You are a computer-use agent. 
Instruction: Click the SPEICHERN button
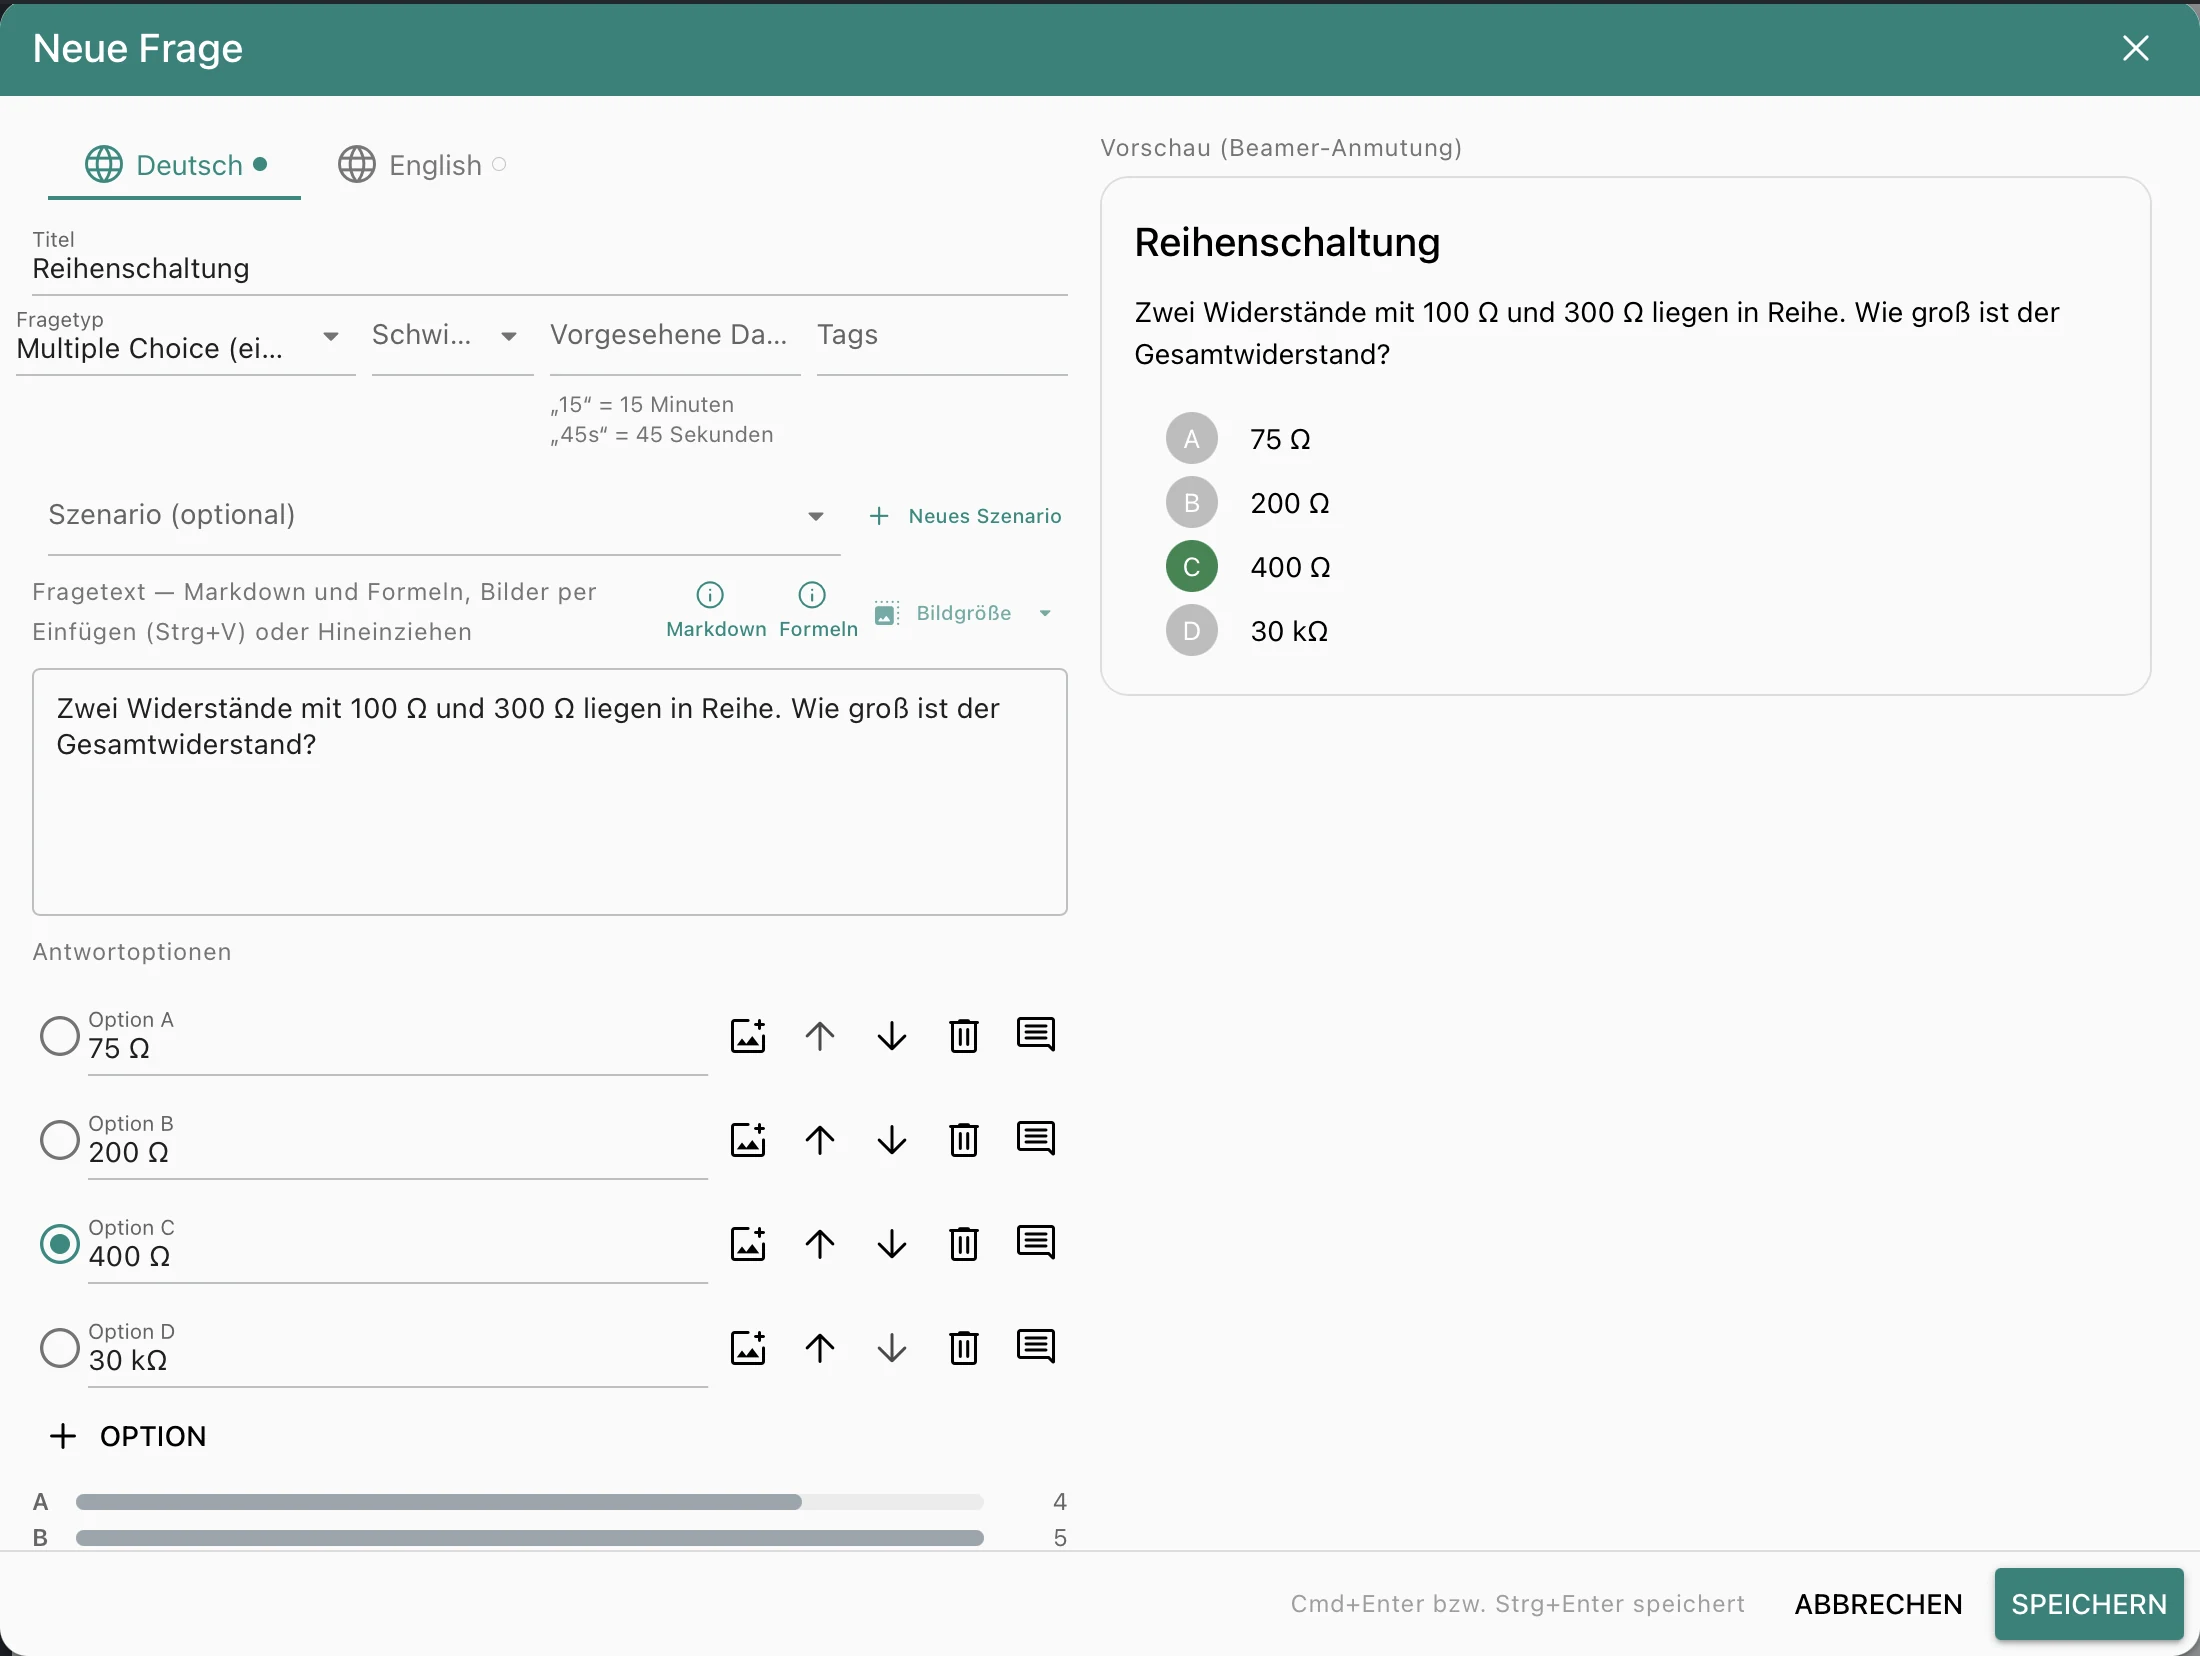[x=2089, y=1604]
